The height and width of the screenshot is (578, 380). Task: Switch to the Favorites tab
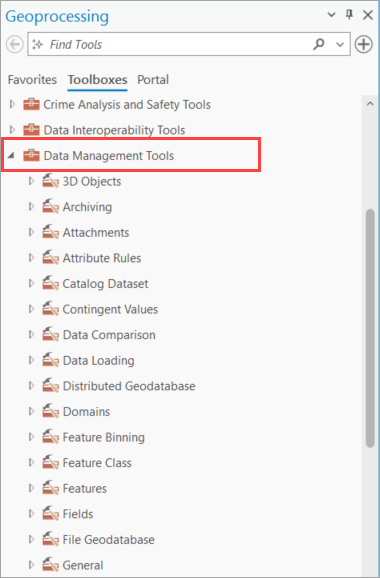tap(32, 80)
